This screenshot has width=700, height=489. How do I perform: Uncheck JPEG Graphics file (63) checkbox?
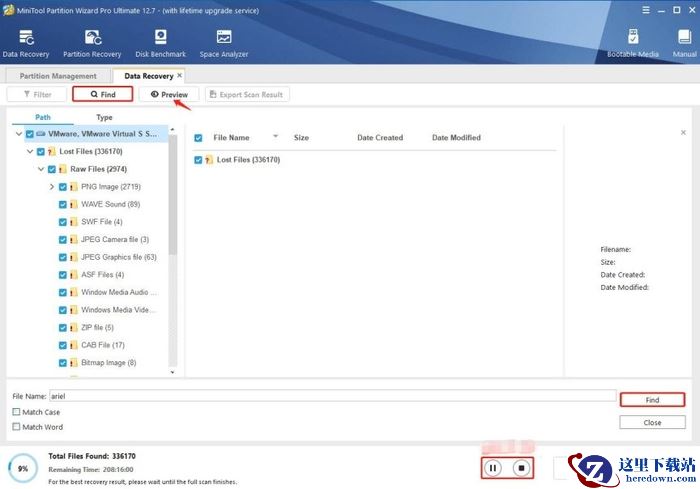click(62, 257)
